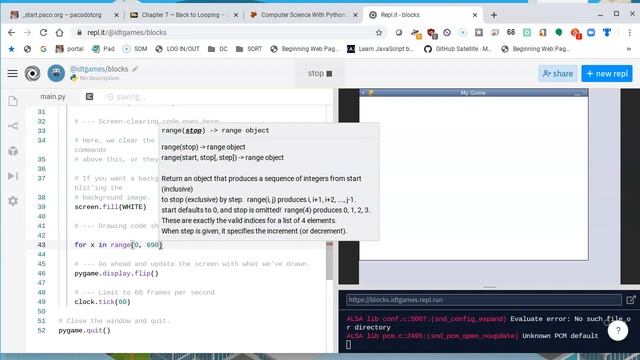Stop the running program
Screen dimensions: 640x360
[320, 73]
